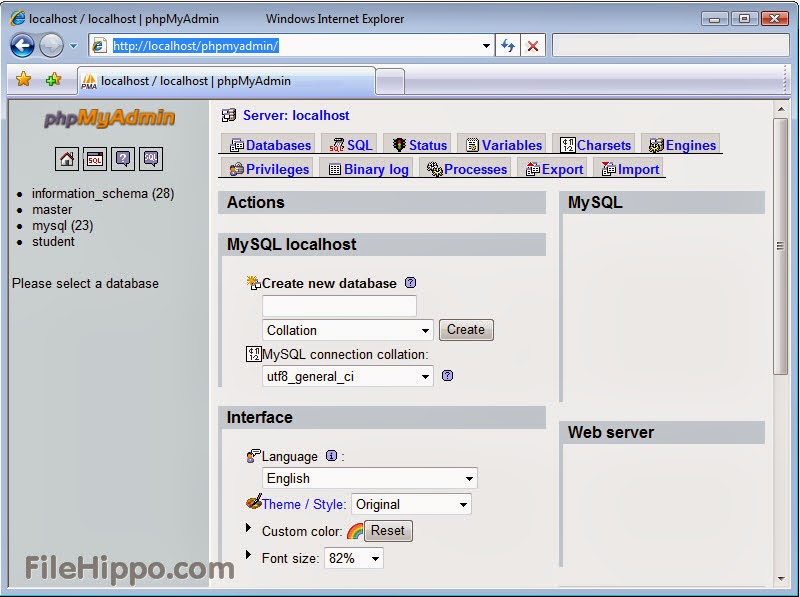Click the phpMyAdmin logo
This screenshot has height=597, width=800.
(x=109, y=118)
